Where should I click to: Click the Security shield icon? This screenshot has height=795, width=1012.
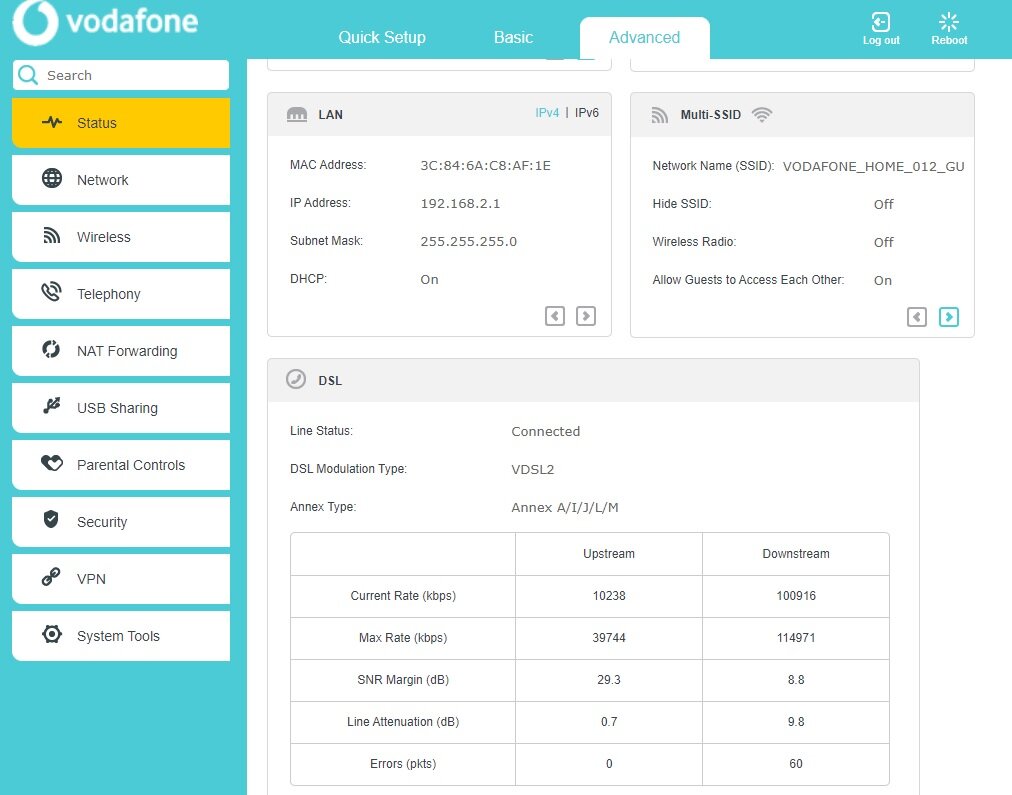51,519
